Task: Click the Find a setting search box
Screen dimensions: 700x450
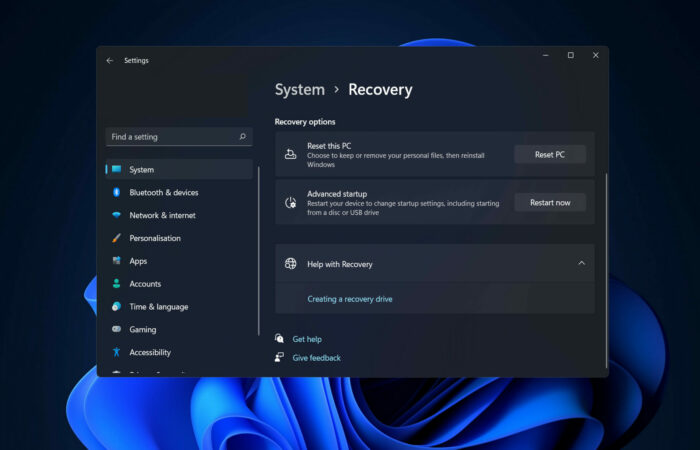Action: pos(179,137)
